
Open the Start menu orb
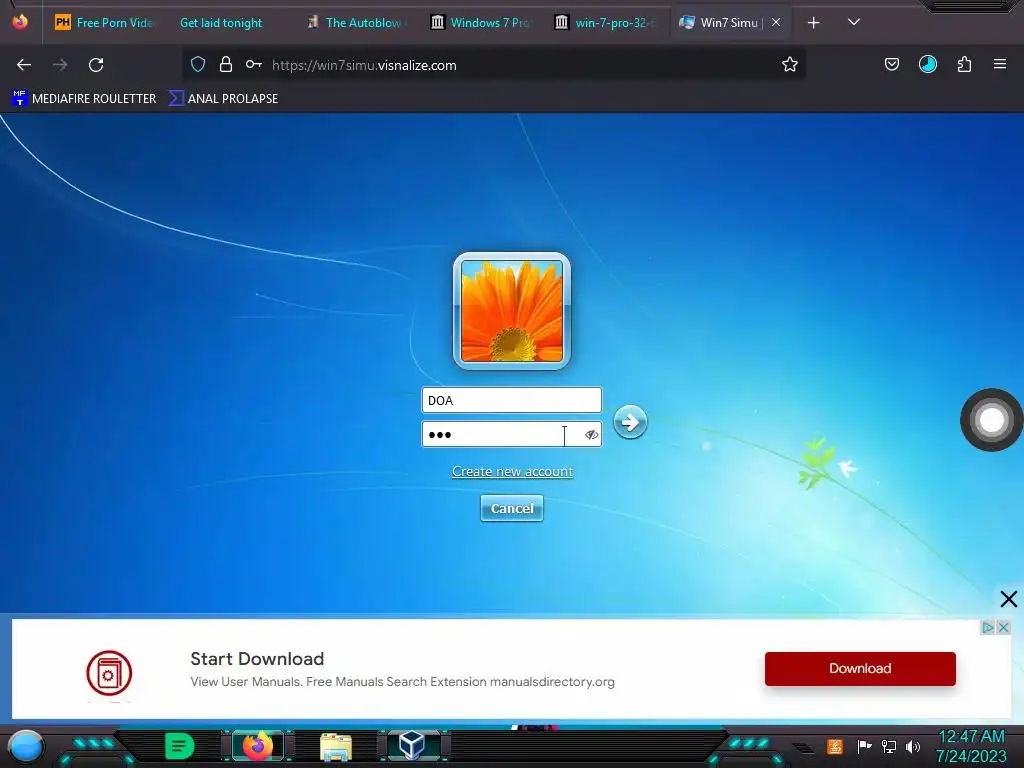click(x=25, y=746)
